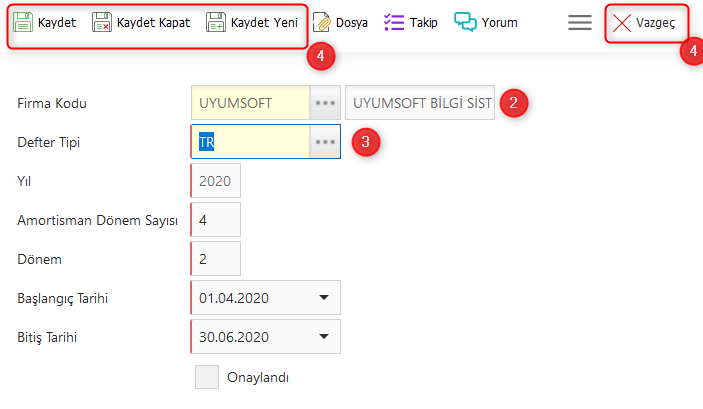Click the red X Vazgeç icon
Image resolution: width=703 pixels, height=409 pixels.
622,22
